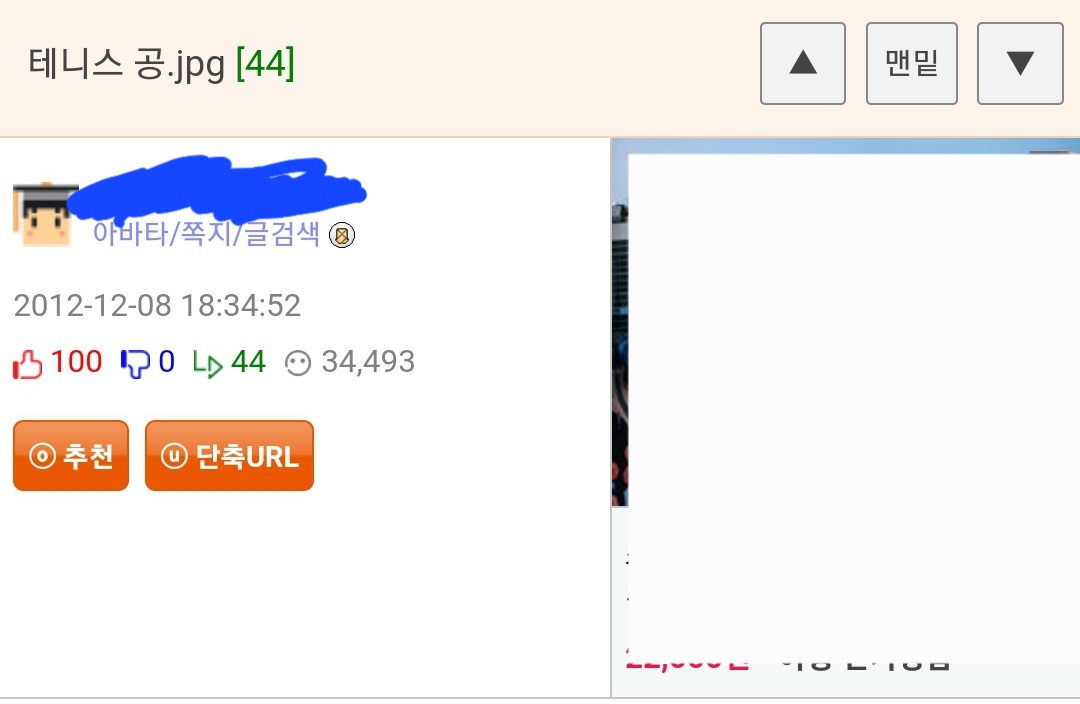Viewport: 1080px width, 704px height.
Task: Click the 맨밑 button to reach bottom
Action: [911, 63]
